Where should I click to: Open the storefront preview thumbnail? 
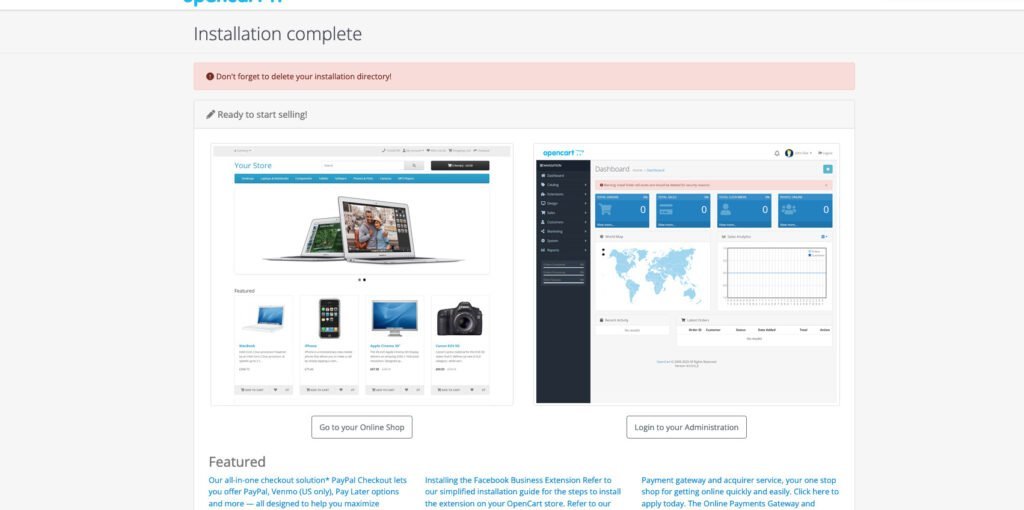pos(362,274)
